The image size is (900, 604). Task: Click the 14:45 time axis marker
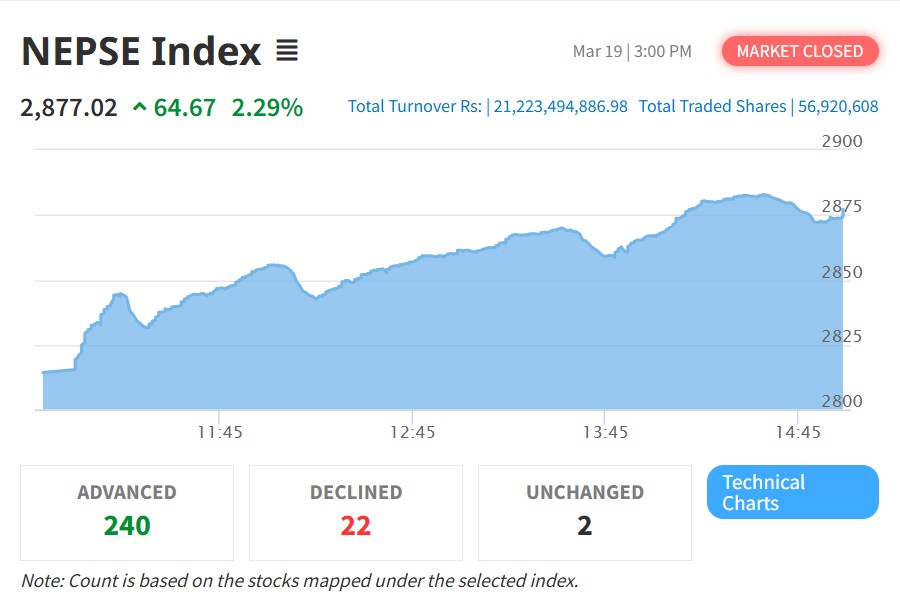pos(797,432)
